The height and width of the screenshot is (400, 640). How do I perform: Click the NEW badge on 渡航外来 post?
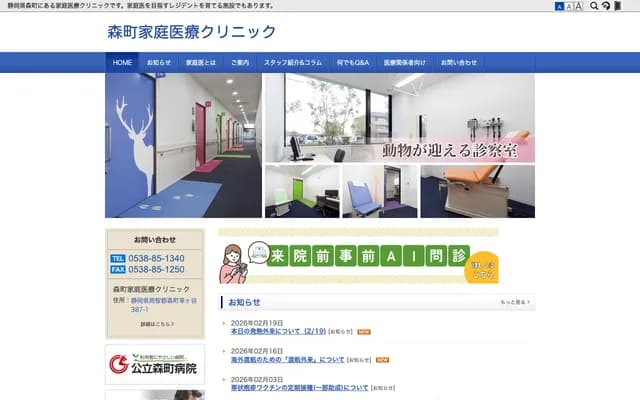point(382,360)
